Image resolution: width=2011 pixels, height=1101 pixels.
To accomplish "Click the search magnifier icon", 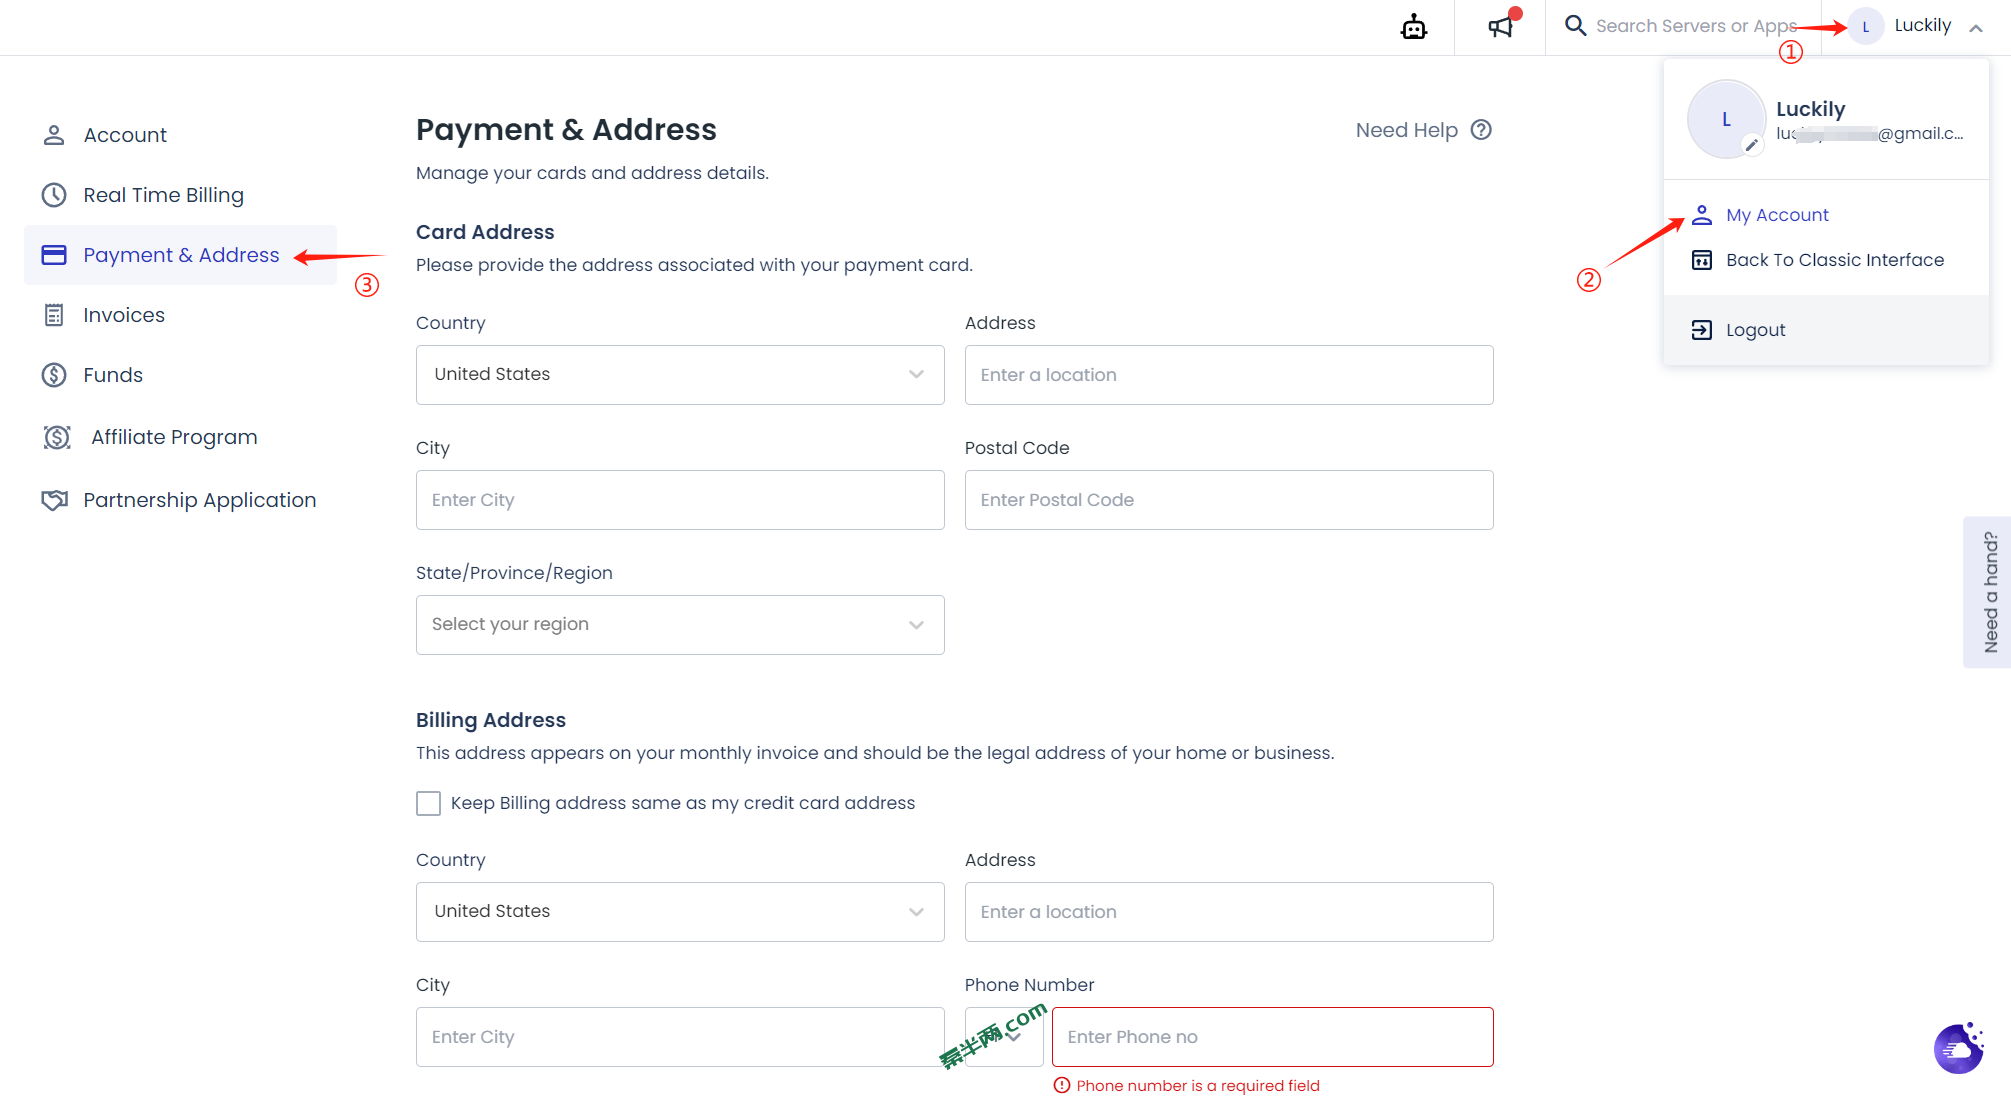I will coord(1575,26).
